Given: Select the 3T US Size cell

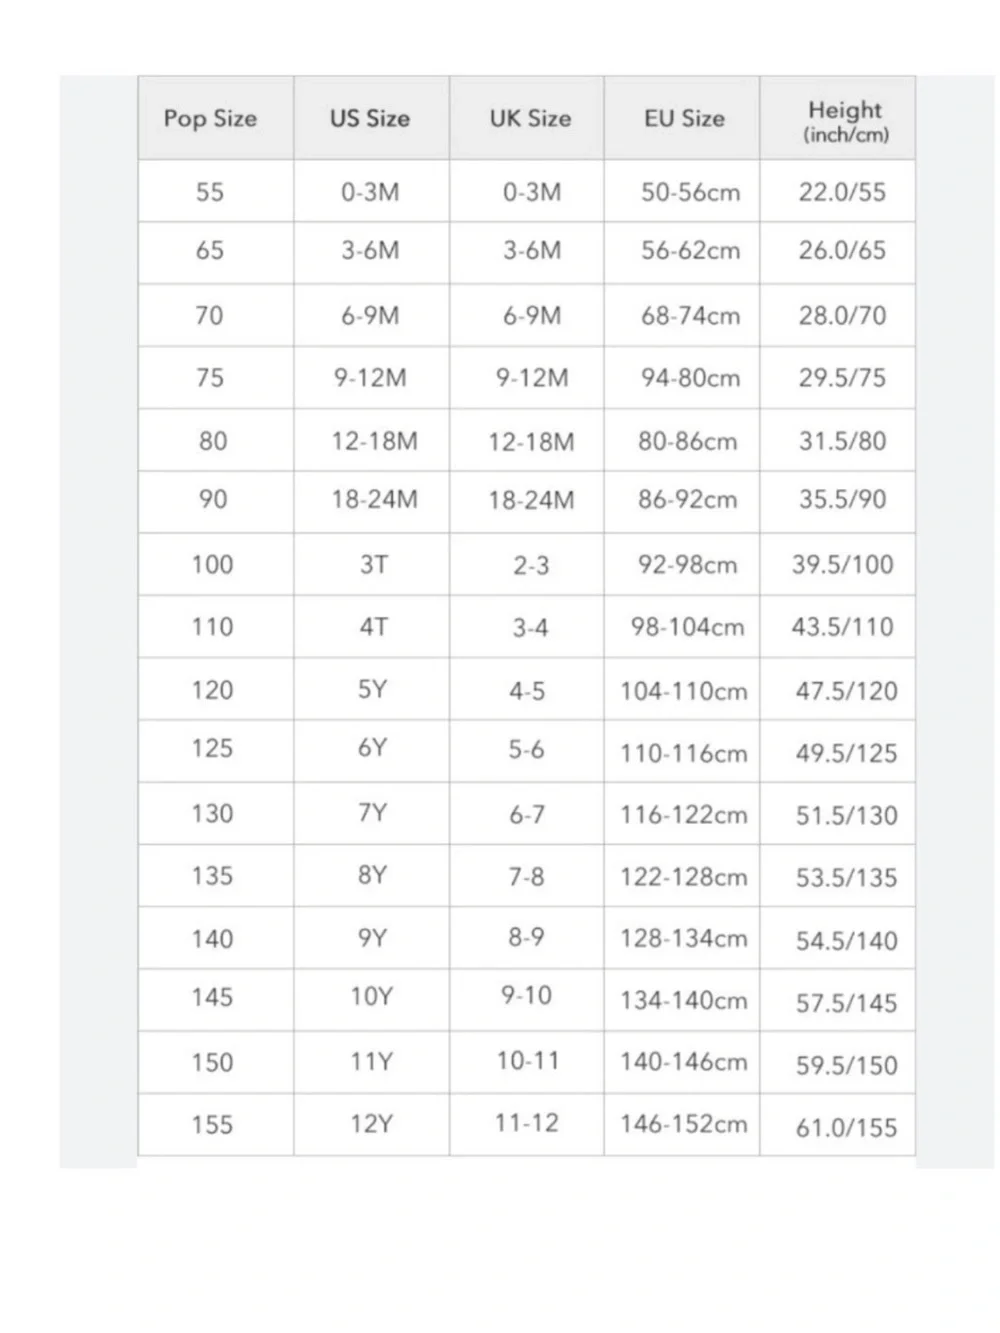Looking at the screenshot, I should coord(371,565).
